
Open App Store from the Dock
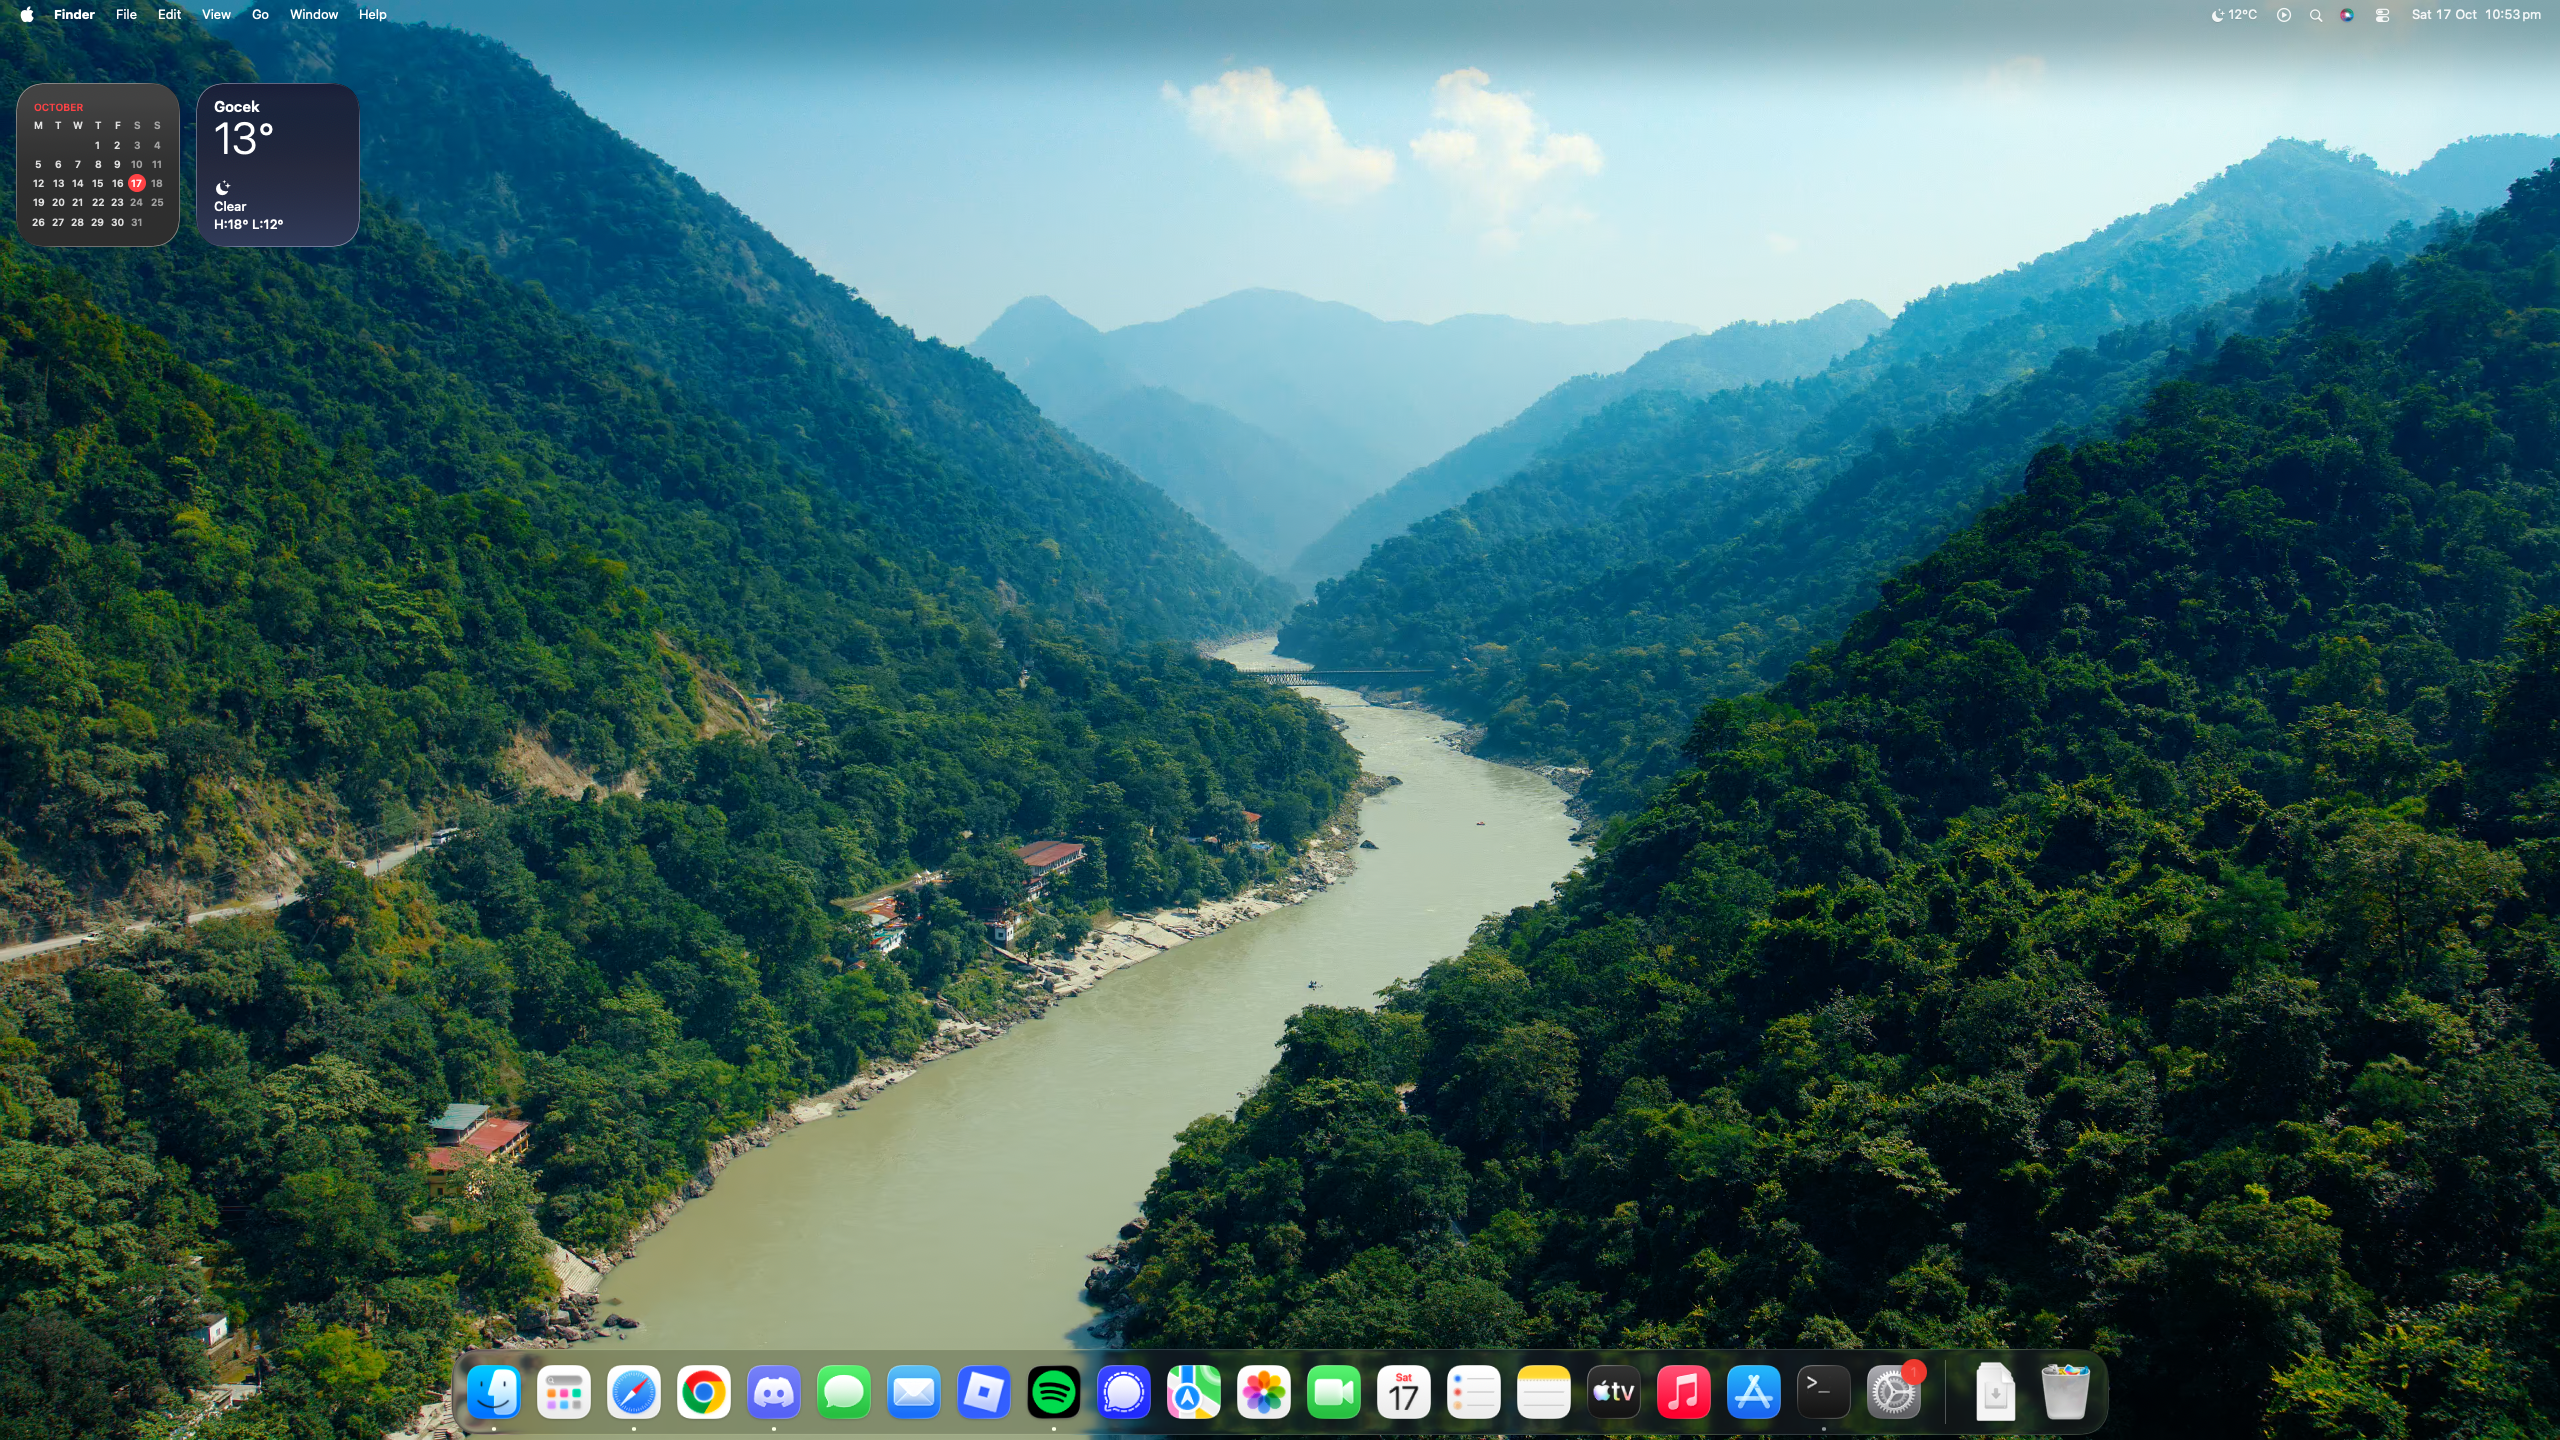coord(1754,1392)
